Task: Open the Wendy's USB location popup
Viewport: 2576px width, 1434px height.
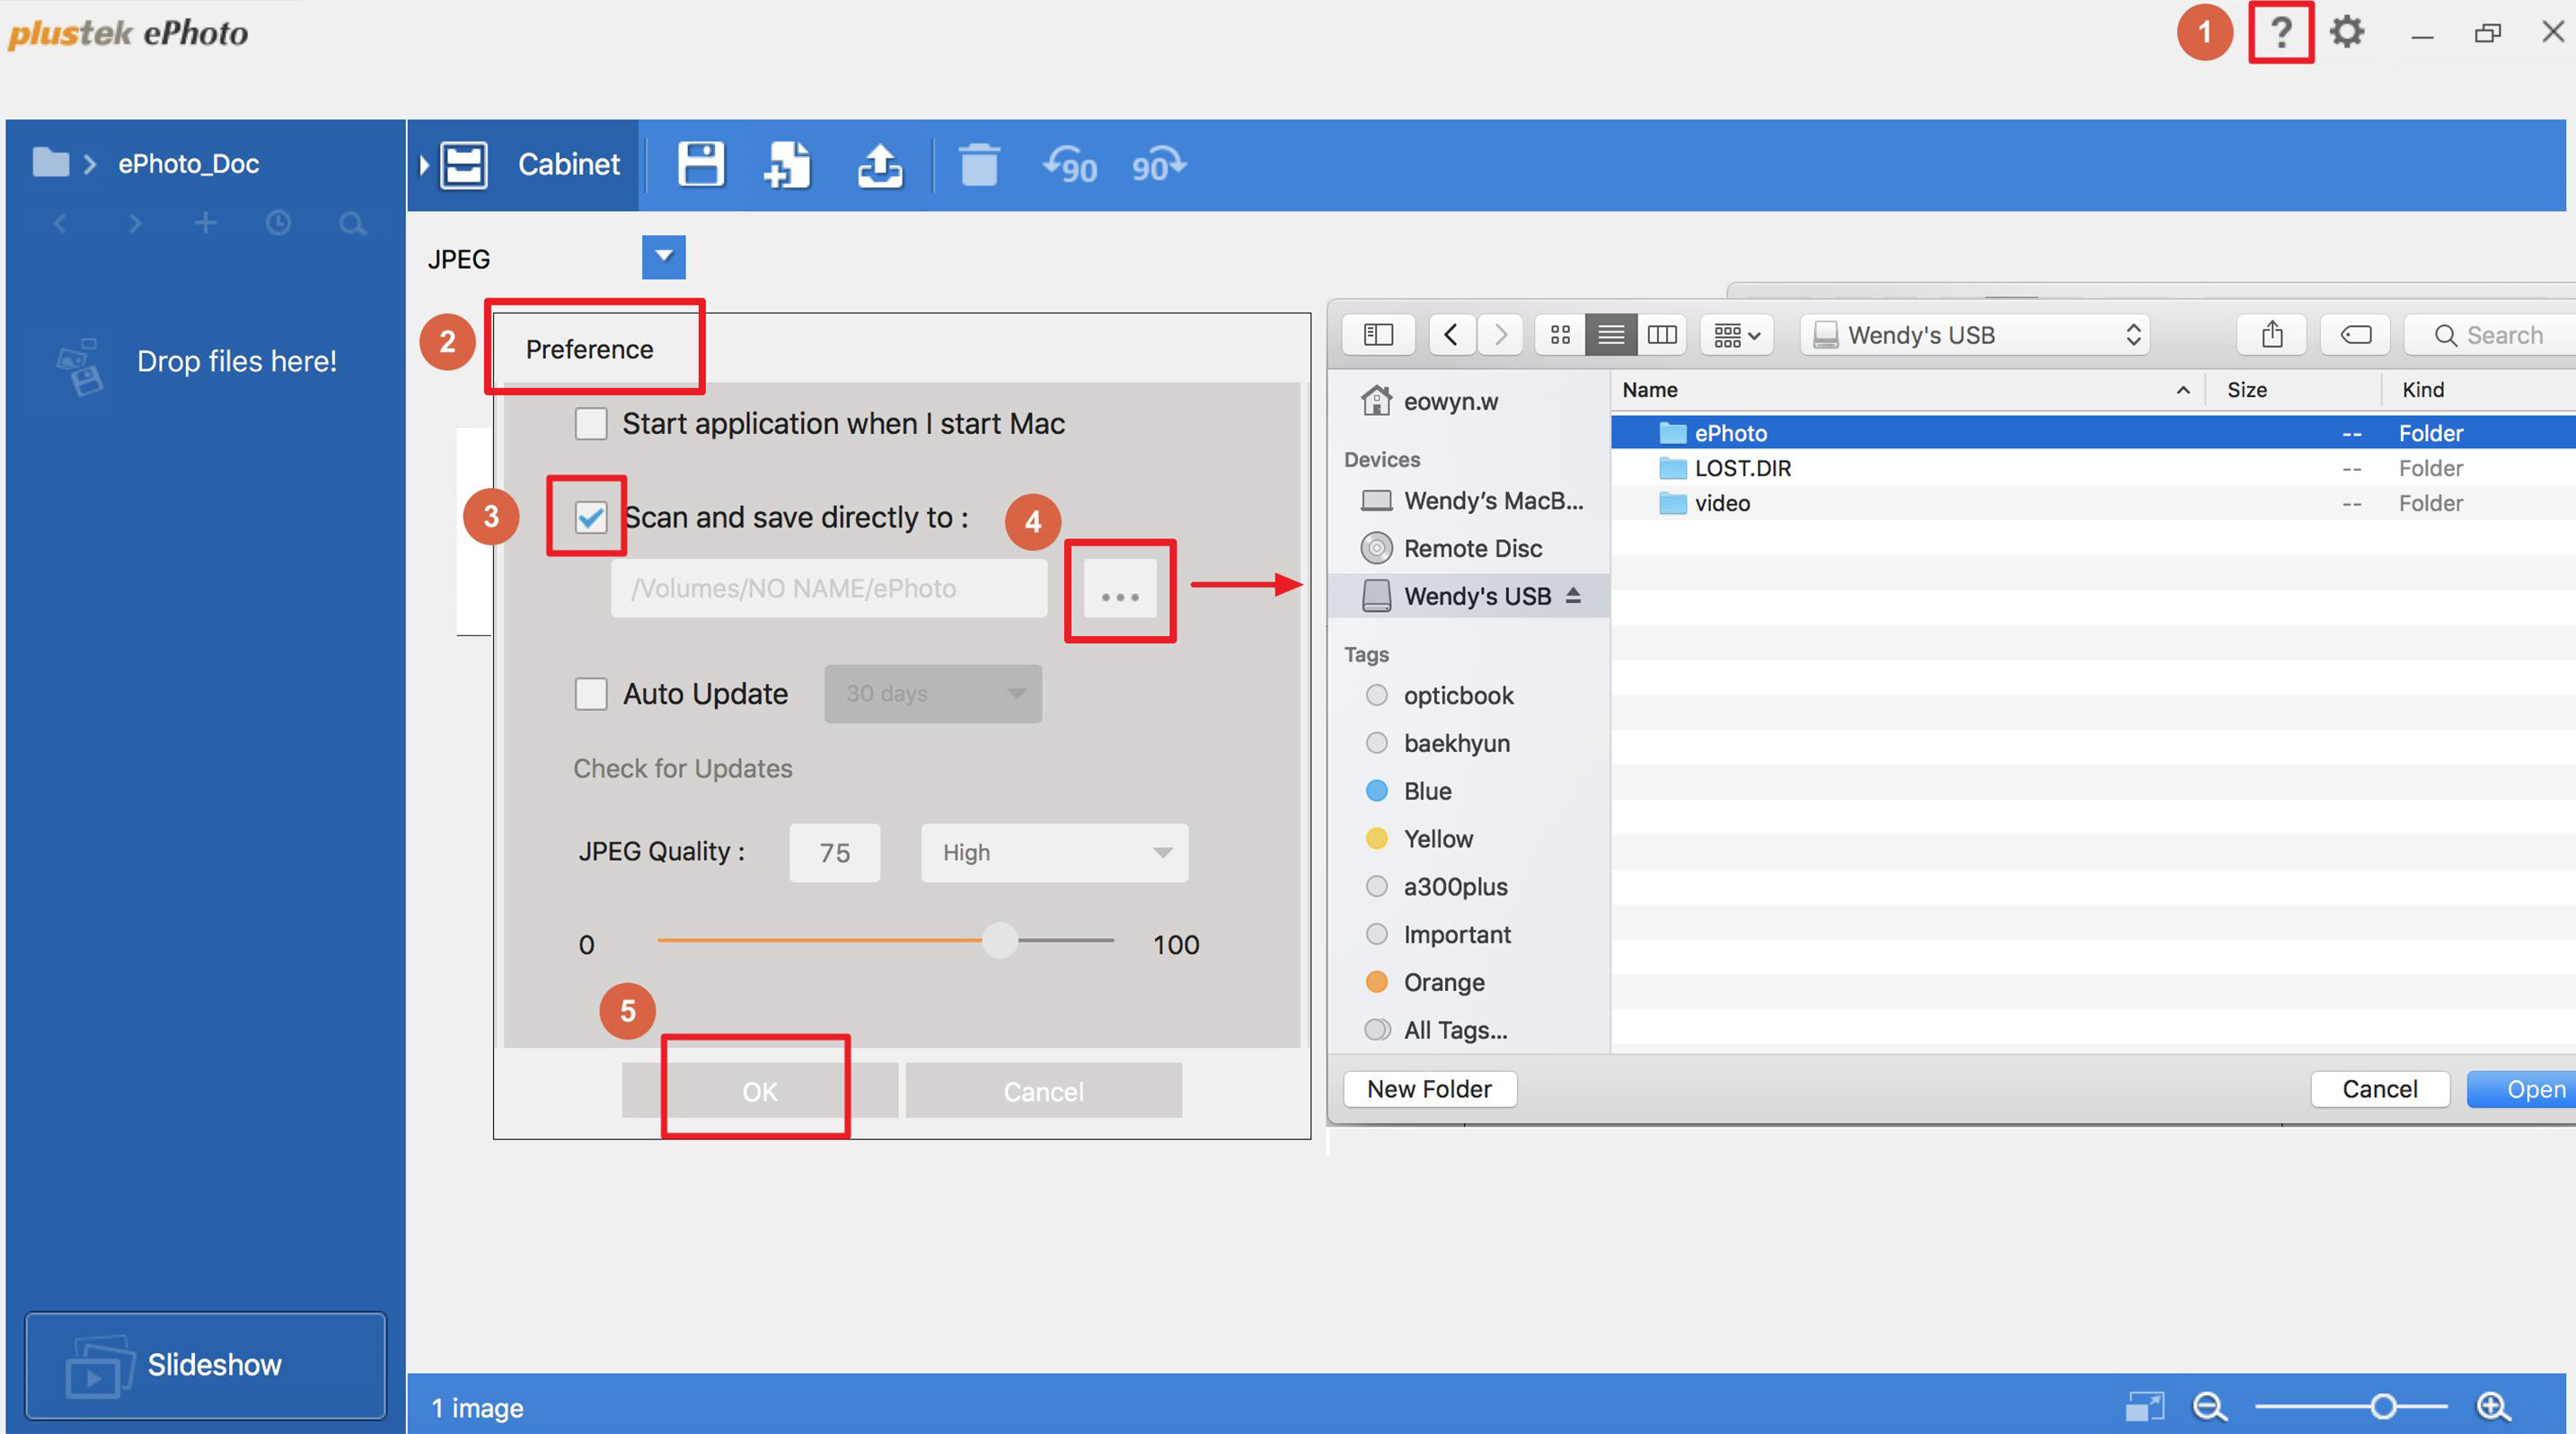Action: coord(1977,335)
